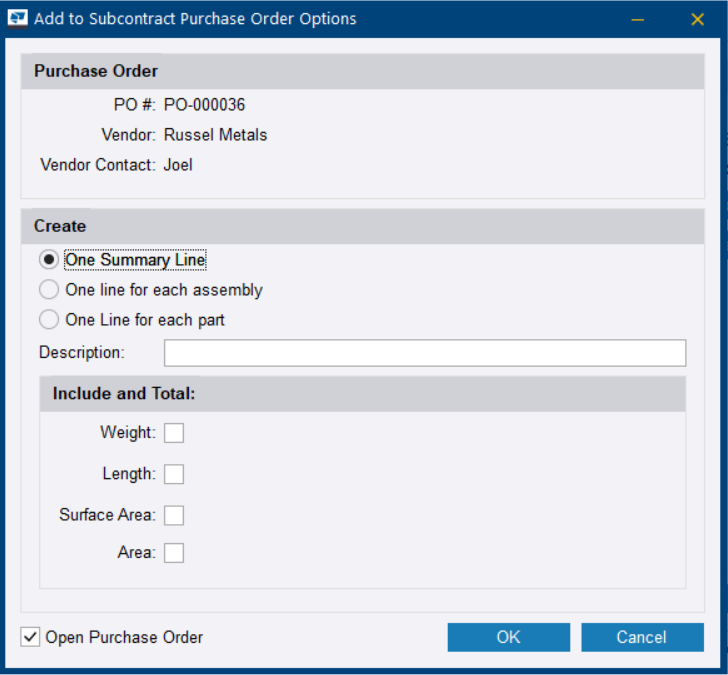Check the Surface Area box
Image resolution: width=728 pixels, height=675 pixels.
[x=174, y=515]
